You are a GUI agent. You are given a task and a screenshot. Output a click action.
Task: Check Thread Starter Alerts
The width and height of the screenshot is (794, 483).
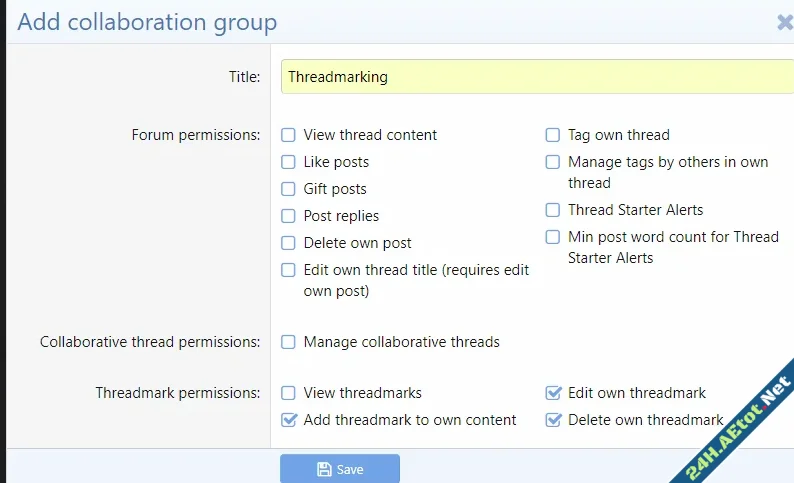pyautogui.click(x=552, y=210)
